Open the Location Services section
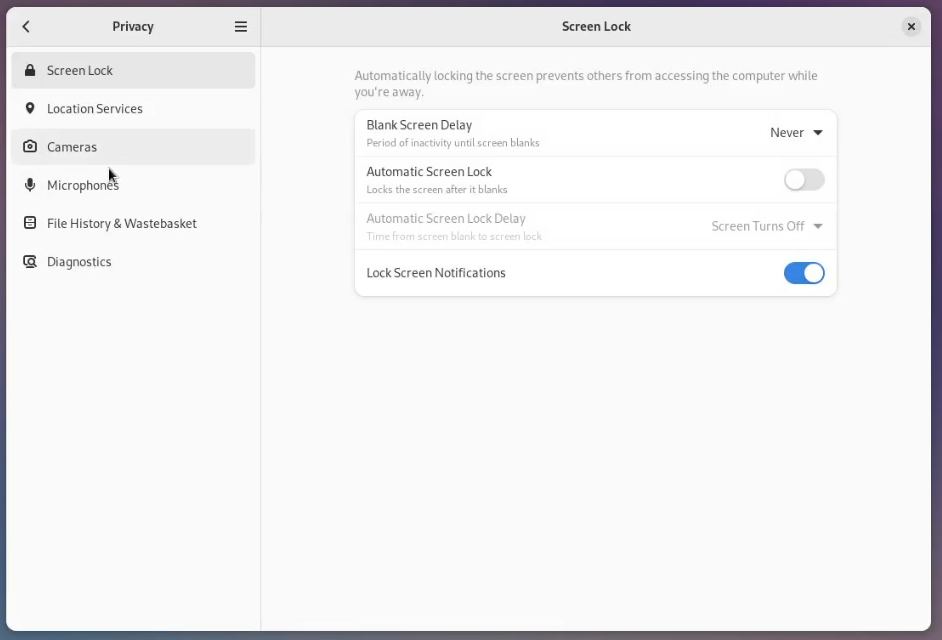Viewport: 942px width, 640px height. point(95,109)
